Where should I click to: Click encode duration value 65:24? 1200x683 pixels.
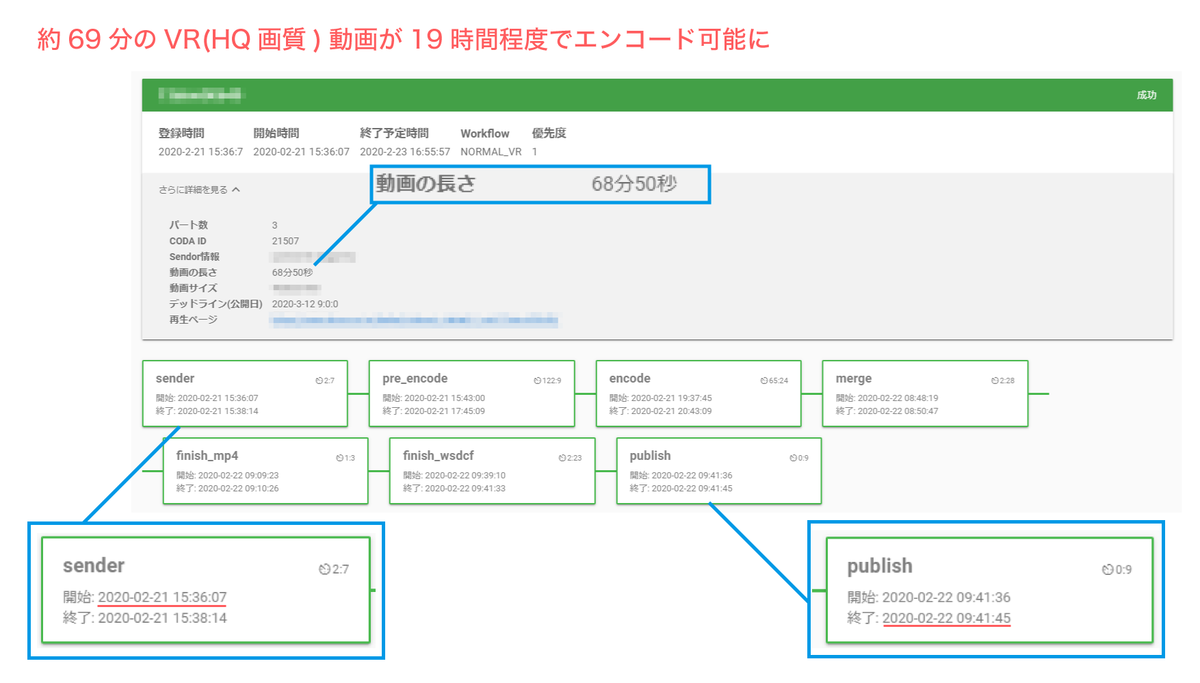point(778,381)
